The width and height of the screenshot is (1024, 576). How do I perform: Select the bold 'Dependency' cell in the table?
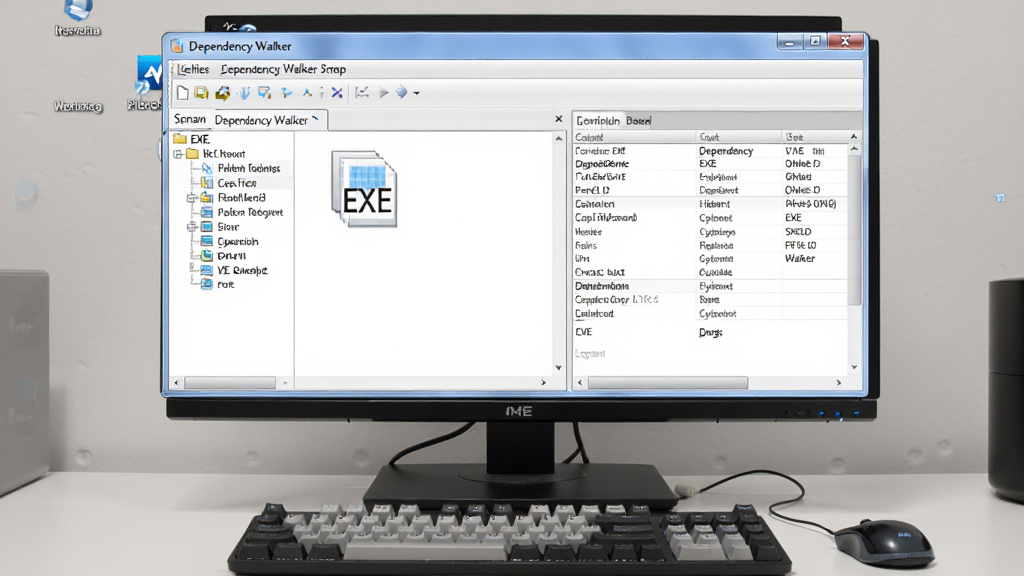click(x=726, y=151)
